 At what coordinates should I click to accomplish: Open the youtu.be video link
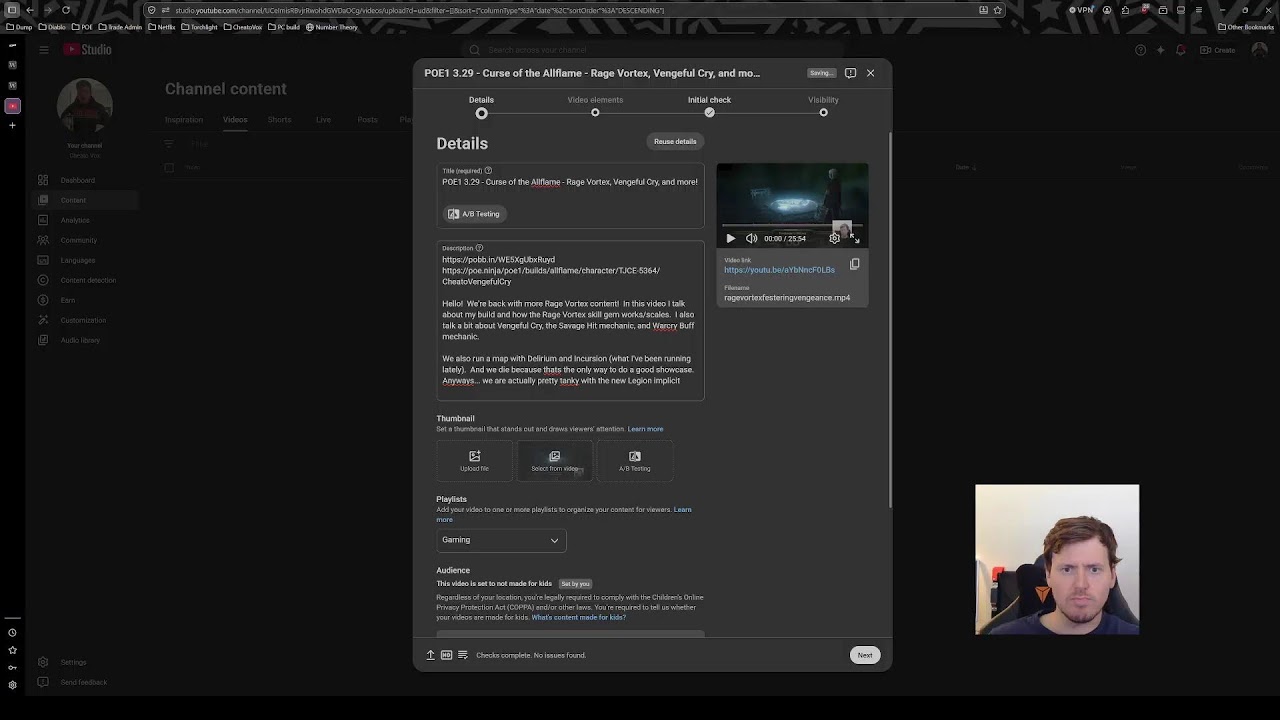[779, 270]
